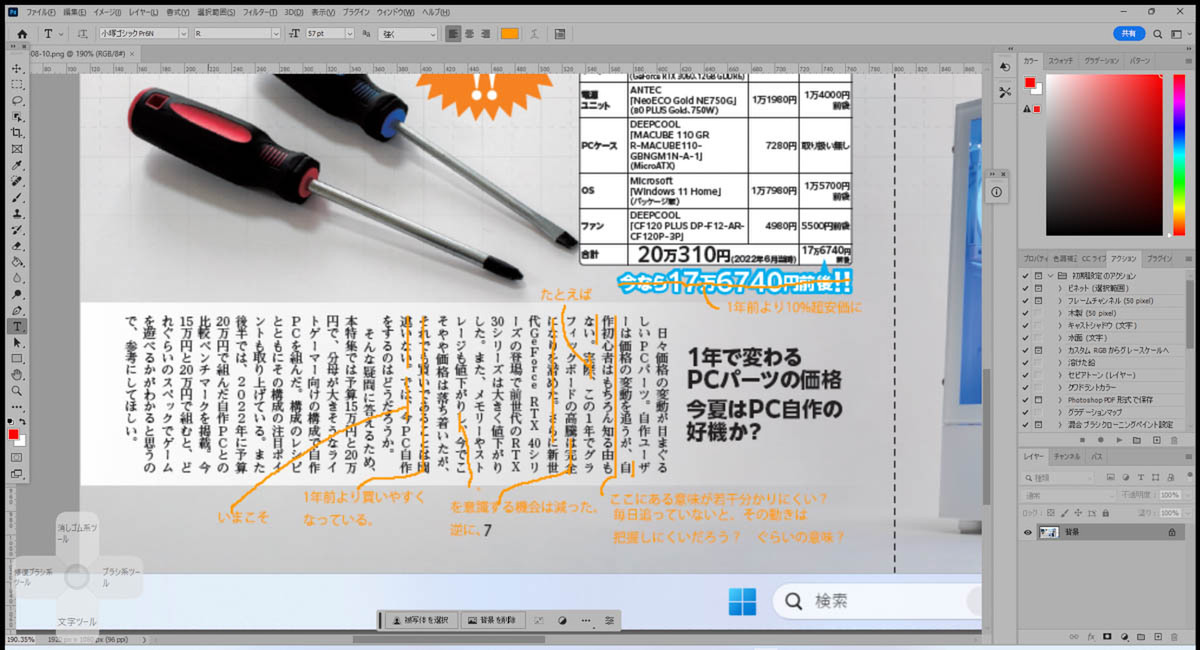Image resolution: width=1200 pixels, height=650 pixels.
Task: Hide the 背景 layer eye icon
Action: [1028, 533]
